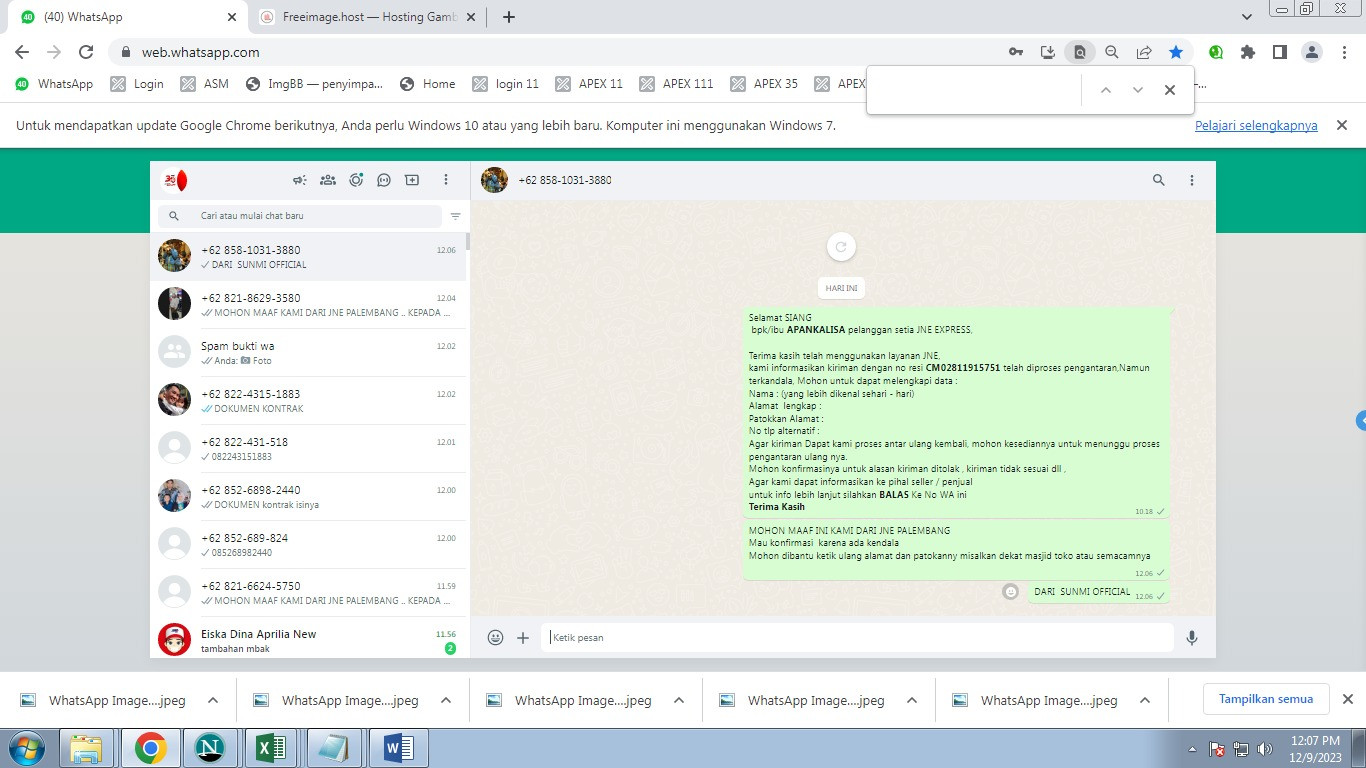Click the web.whatsapp.com address bar
1366x768 pixels.
(560, 52)
